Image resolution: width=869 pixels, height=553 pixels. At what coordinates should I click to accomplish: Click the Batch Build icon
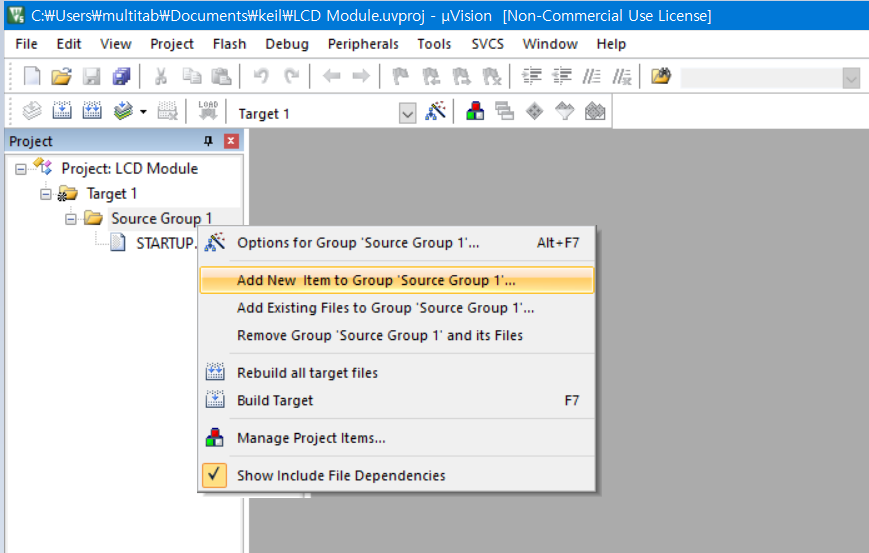pyautogui.click(x=123, y=111)
